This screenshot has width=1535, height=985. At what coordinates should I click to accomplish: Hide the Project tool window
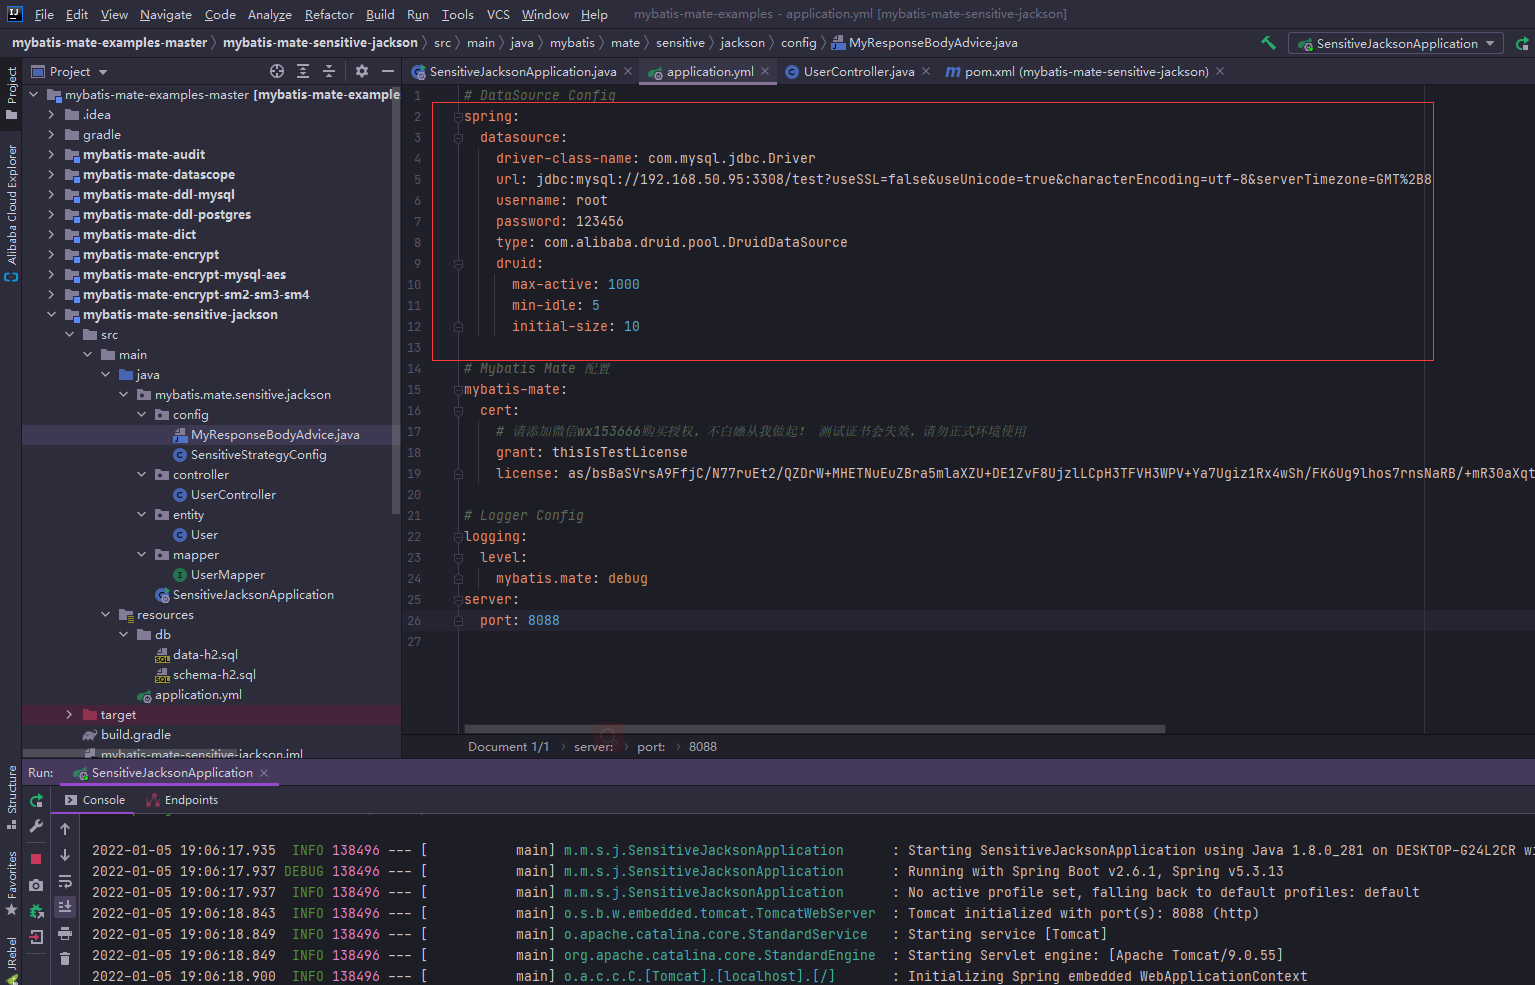tap(388, 71)
